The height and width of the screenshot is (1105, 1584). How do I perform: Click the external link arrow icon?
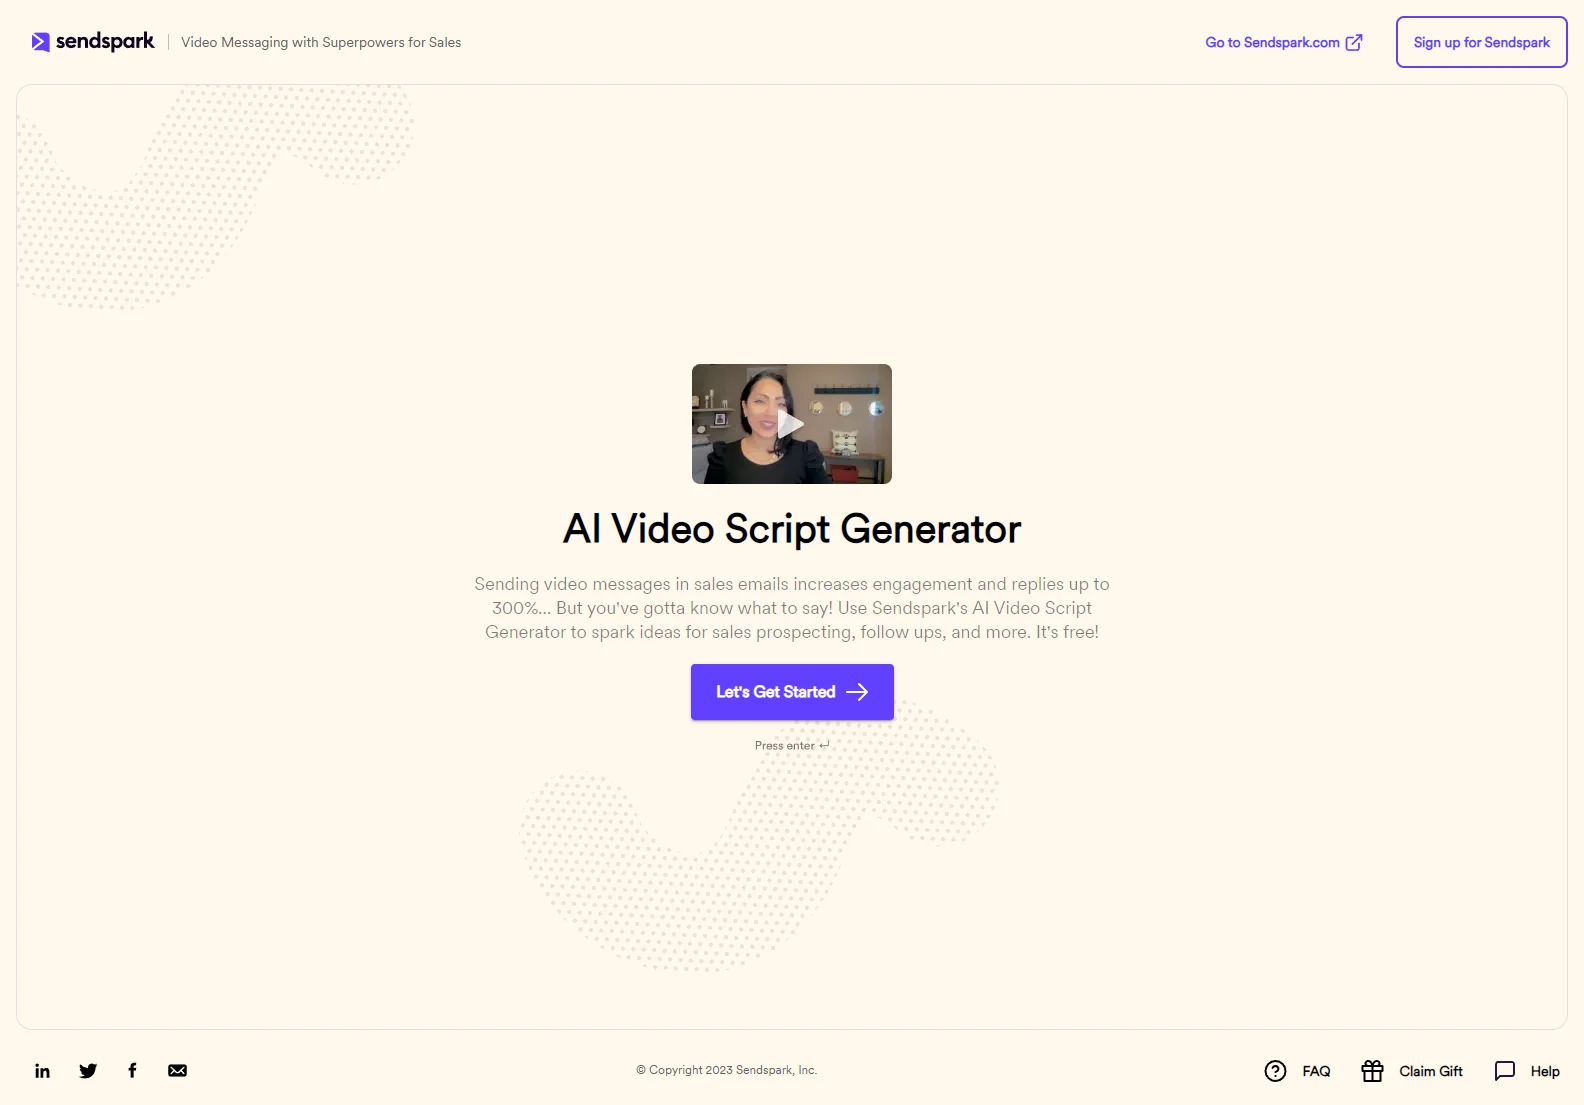tap(1354, 42)
